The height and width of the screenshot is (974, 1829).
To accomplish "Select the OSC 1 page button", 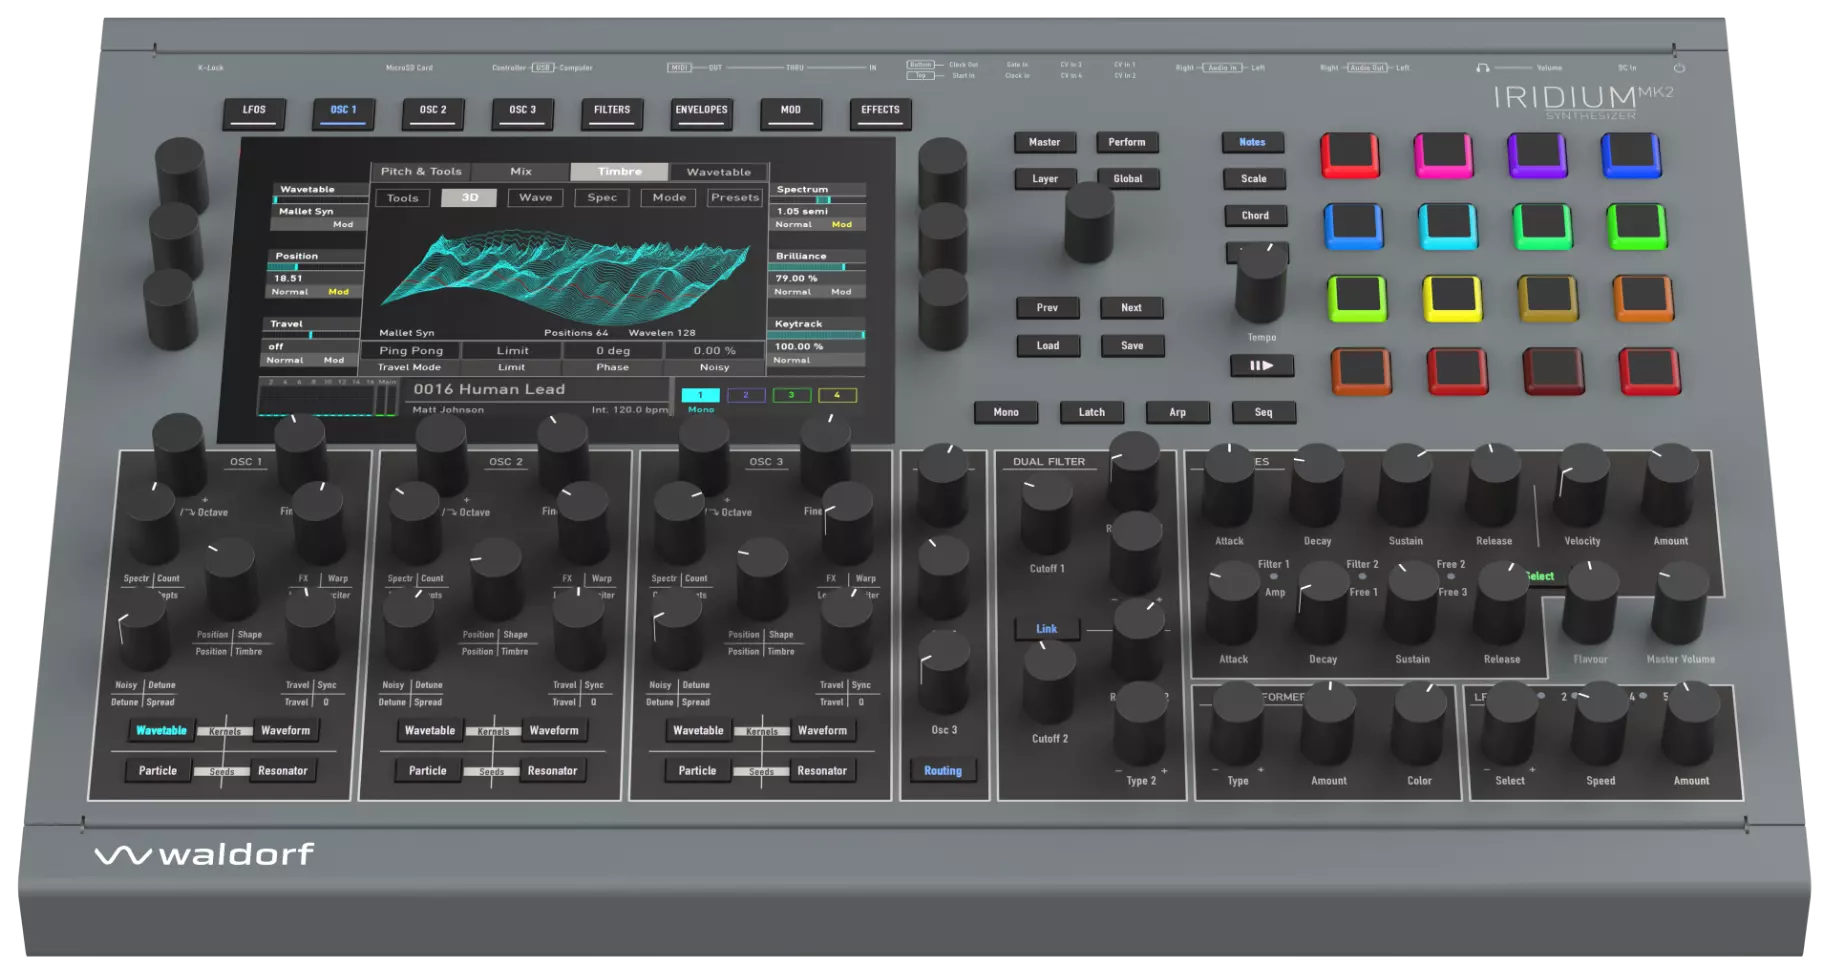I will tap(343, 111).
